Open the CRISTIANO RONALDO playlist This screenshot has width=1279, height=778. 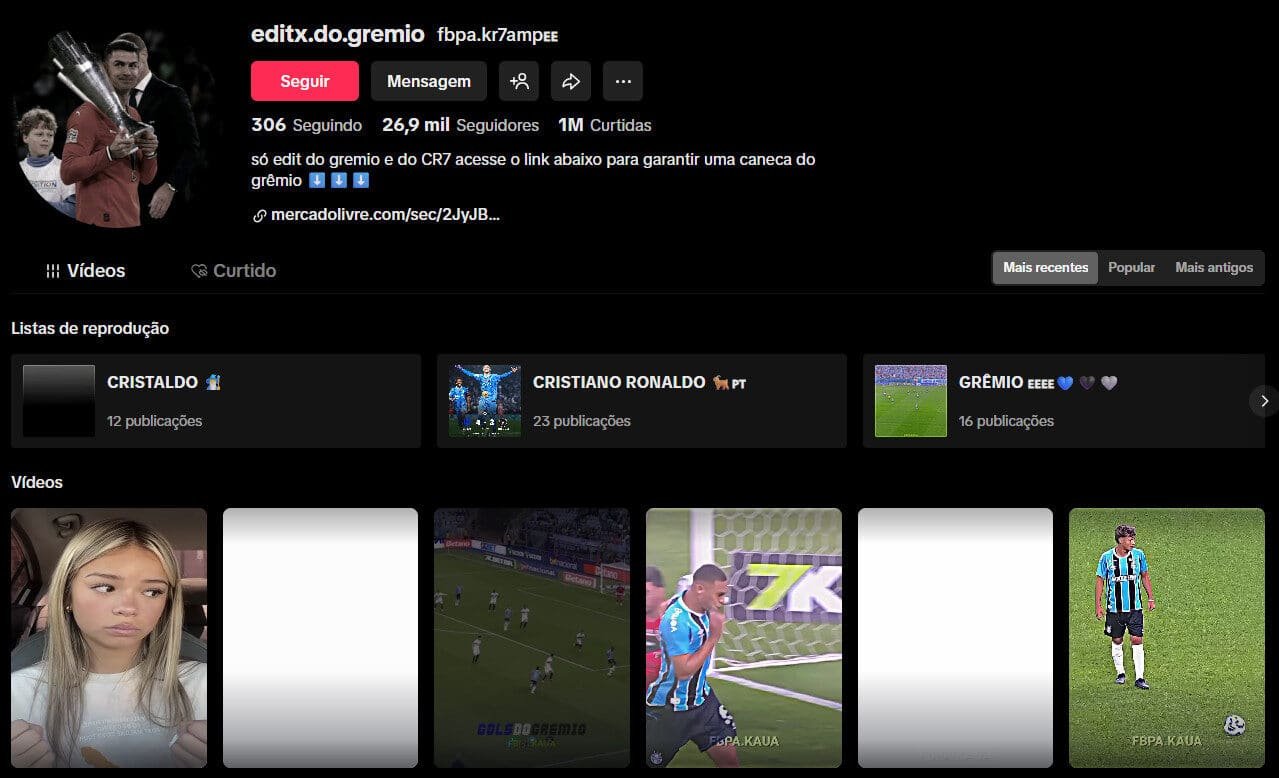coord(640,400)
